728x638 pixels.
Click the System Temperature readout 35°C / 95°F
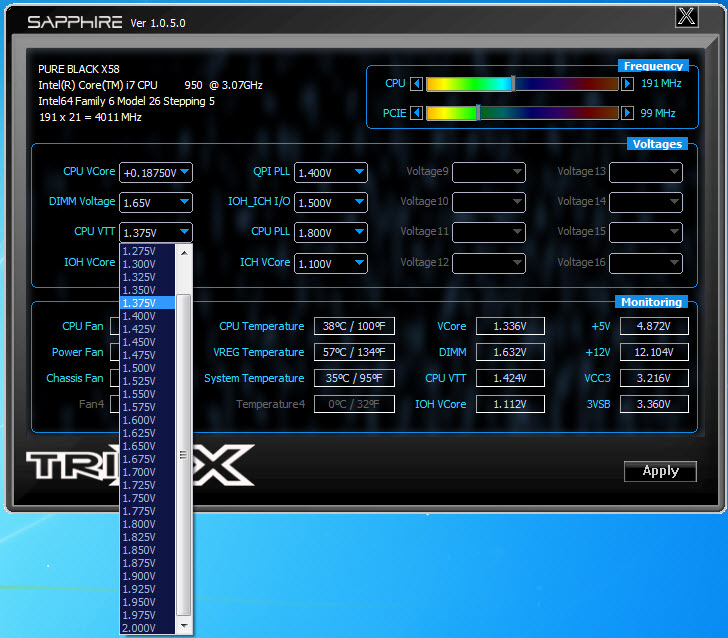(x=354, y=378)
